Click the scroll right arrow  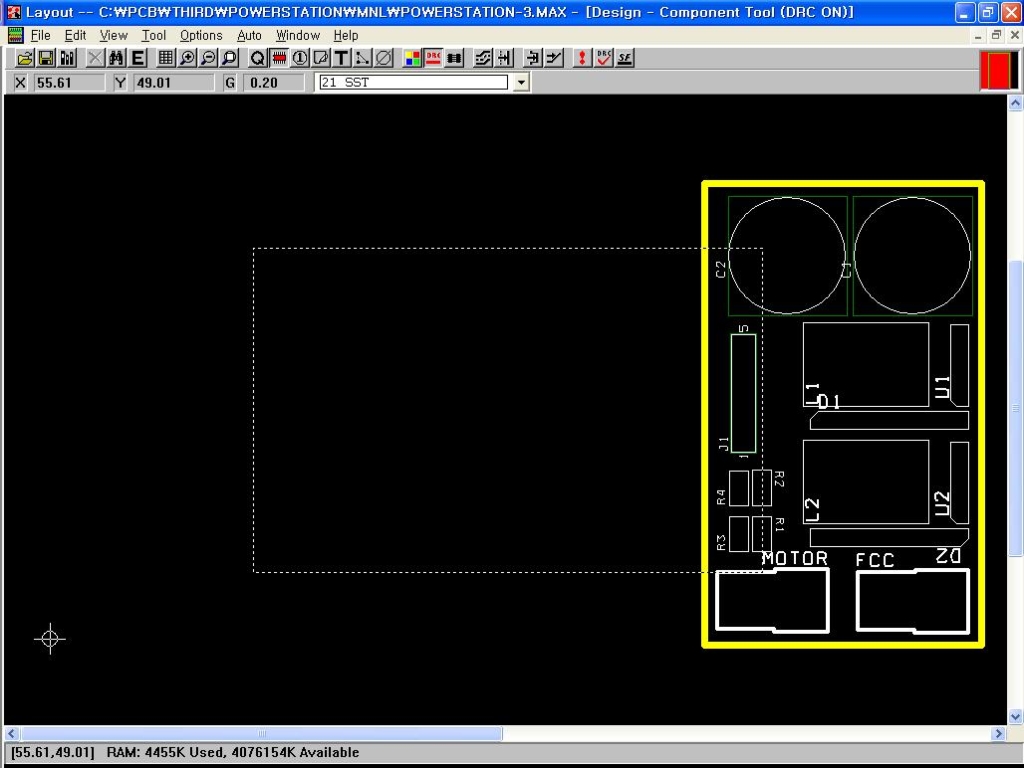click(999, 733)
